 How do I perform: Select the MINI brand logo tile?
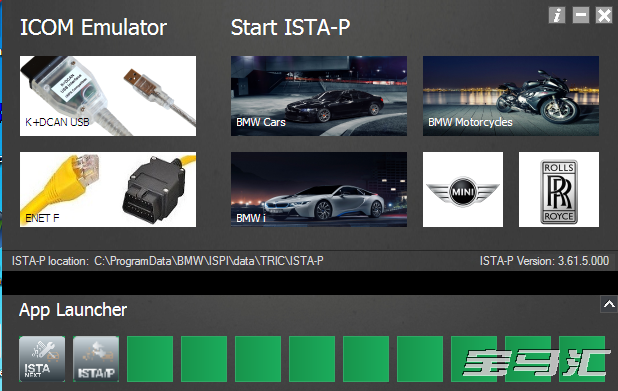pyautogui.click(x=463, y=190)
